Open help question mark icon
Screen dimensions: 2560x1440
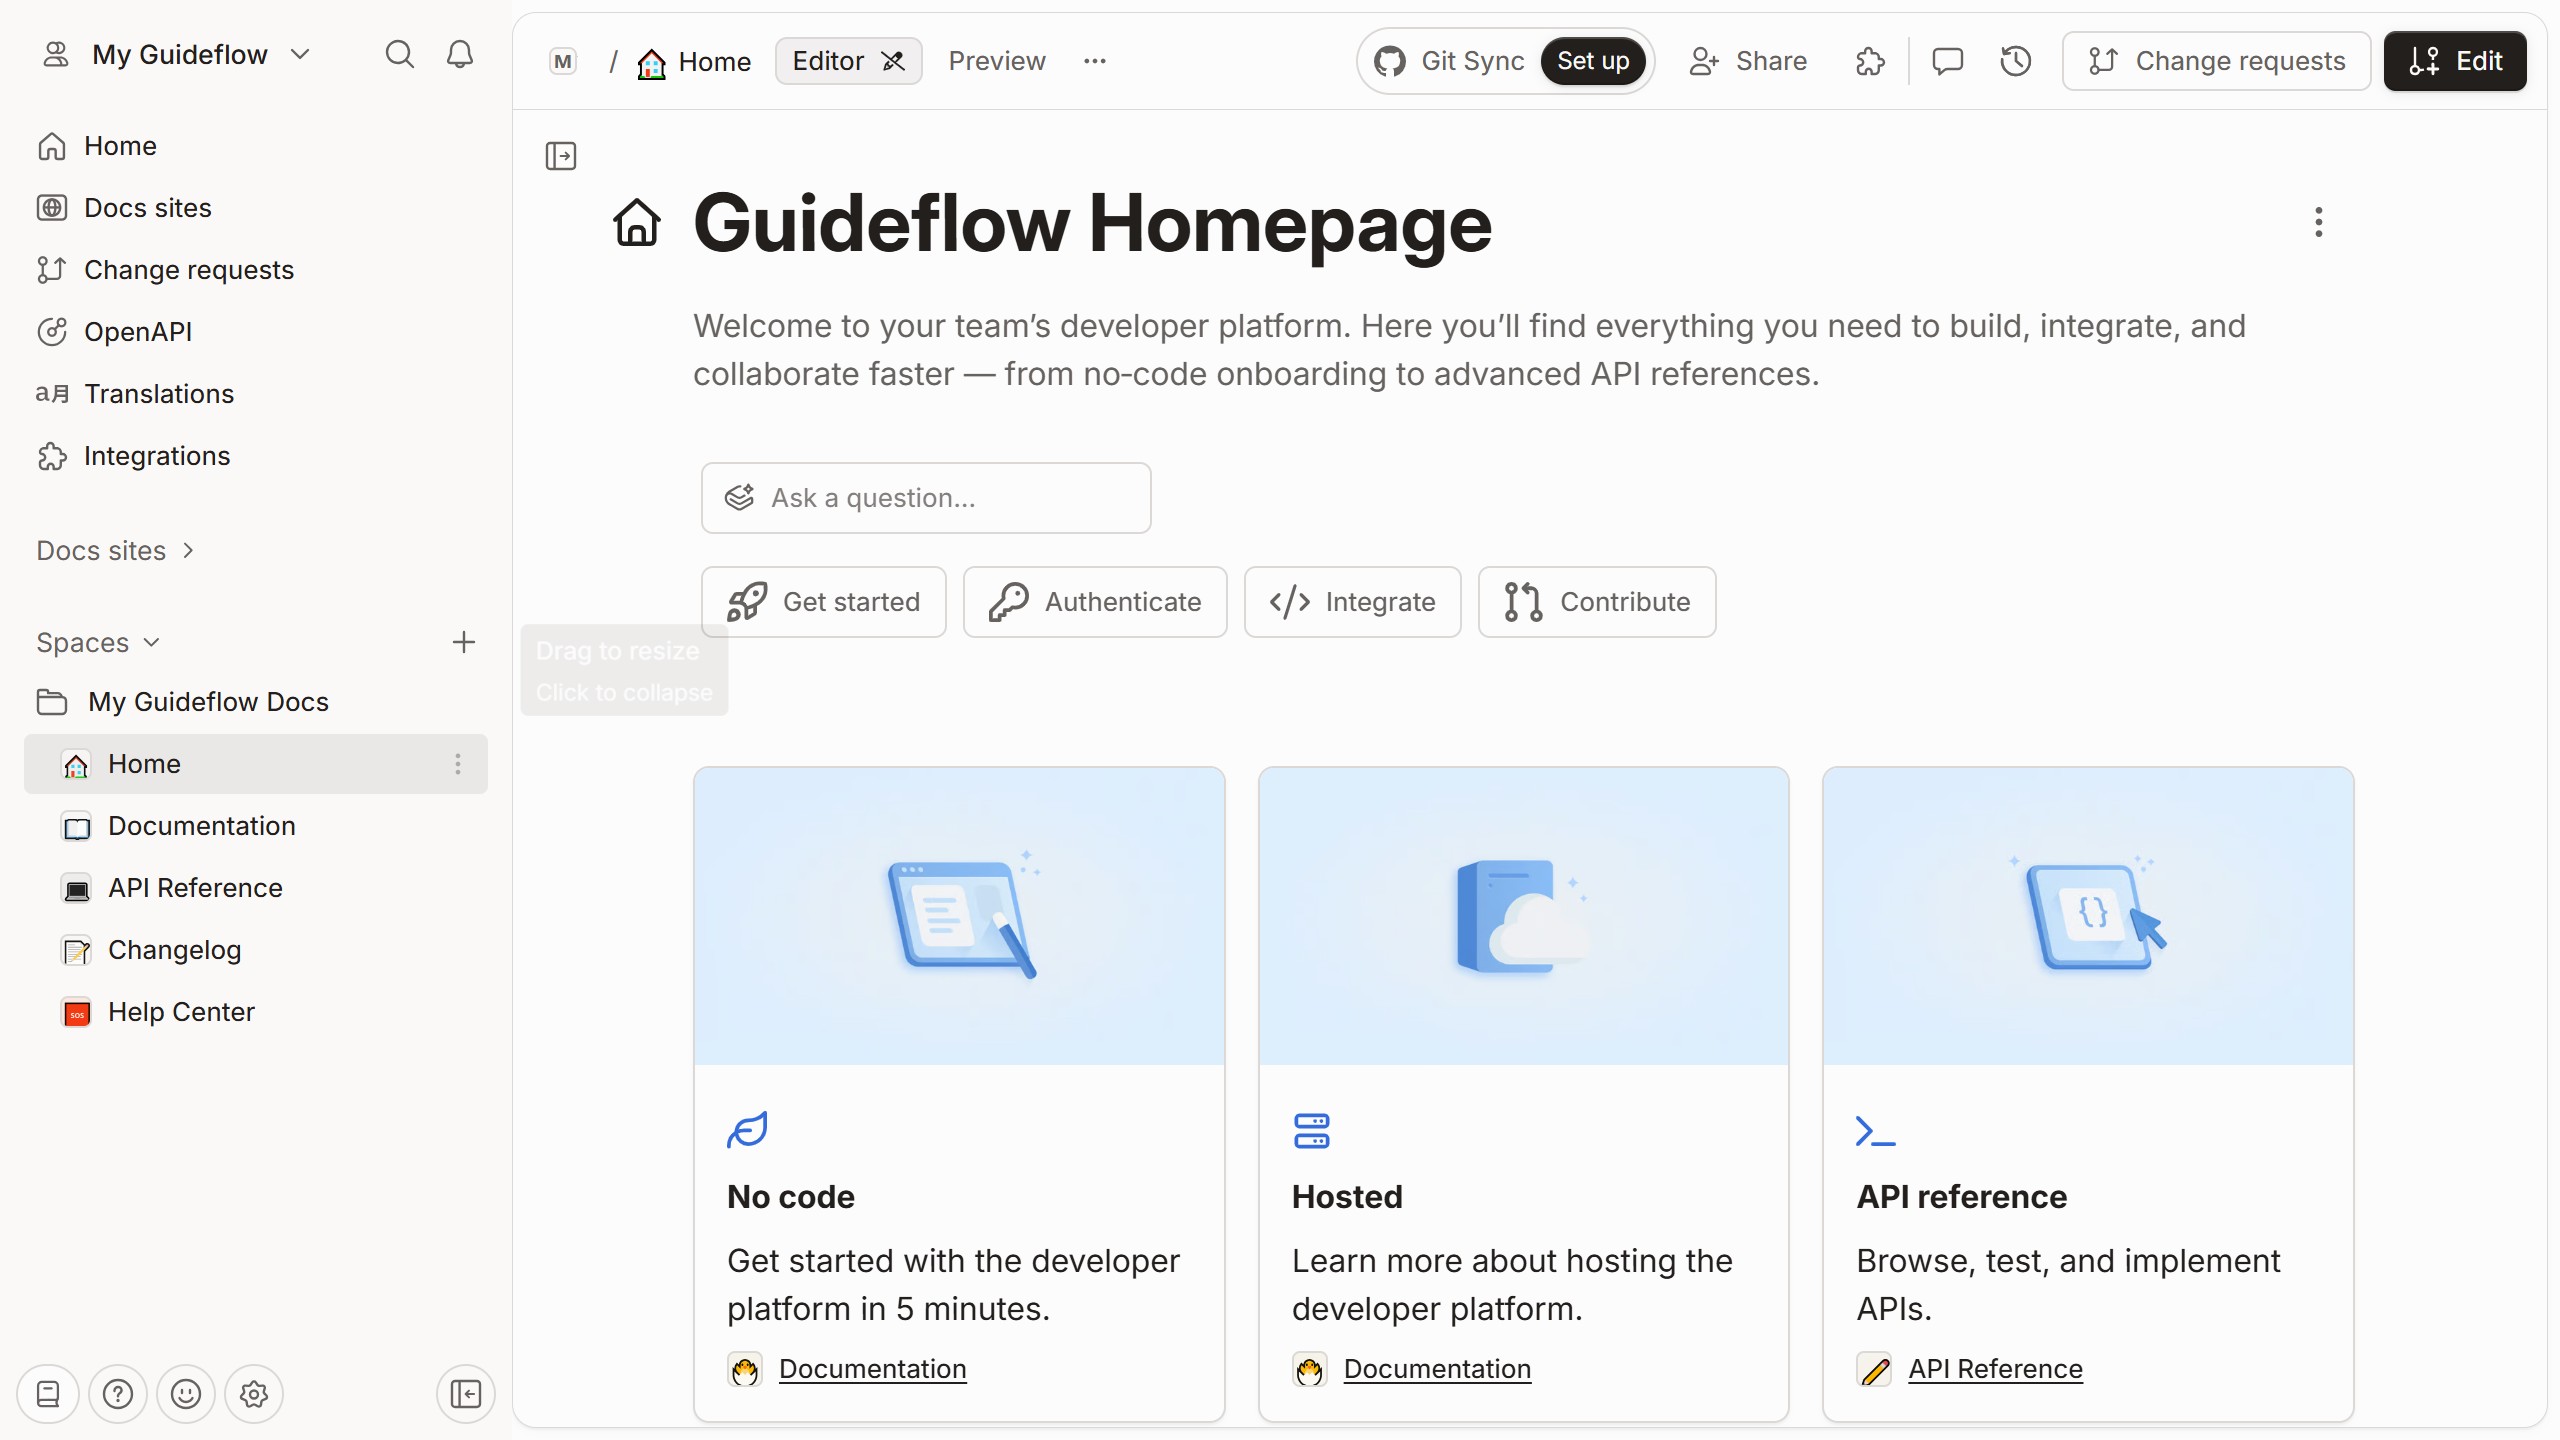118,1394
